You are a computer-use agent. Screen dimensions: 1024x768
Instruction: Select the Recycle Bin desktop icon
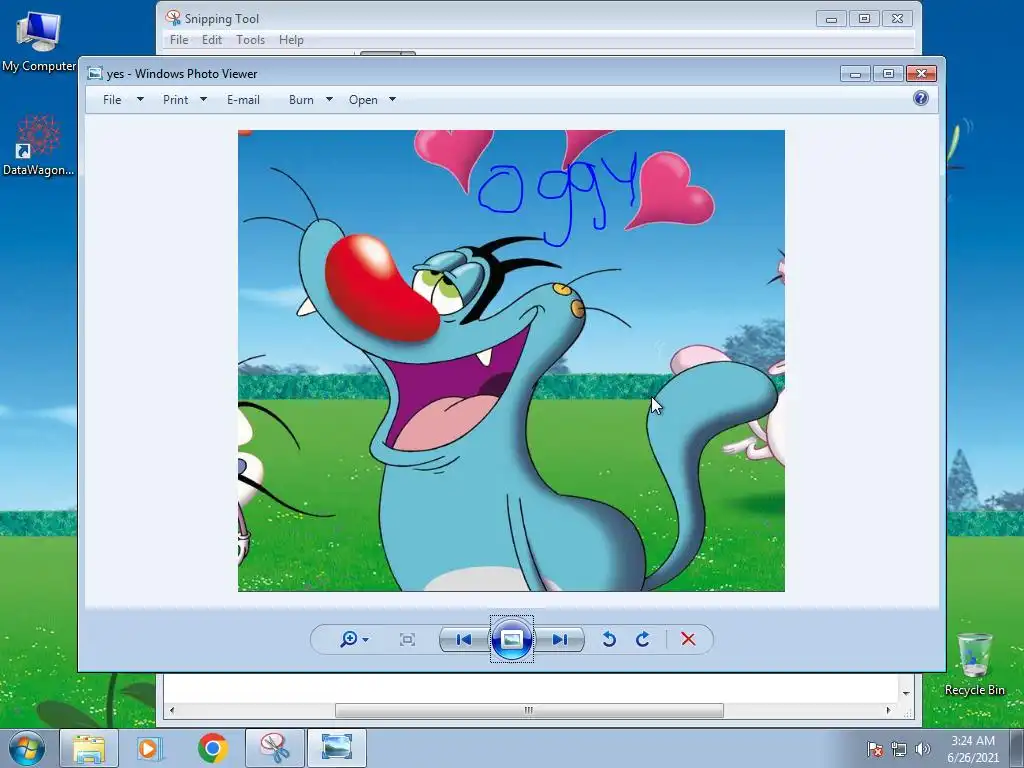tap(974, 664)
